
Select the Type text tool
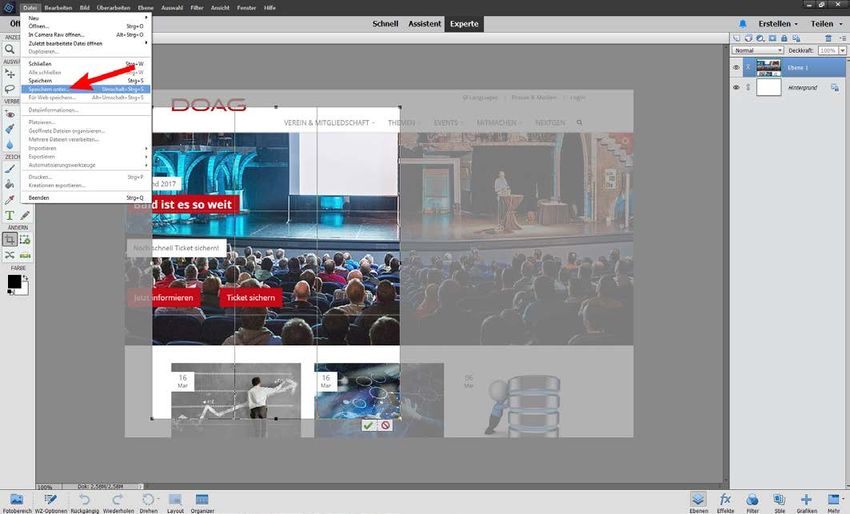pos(10,214)
